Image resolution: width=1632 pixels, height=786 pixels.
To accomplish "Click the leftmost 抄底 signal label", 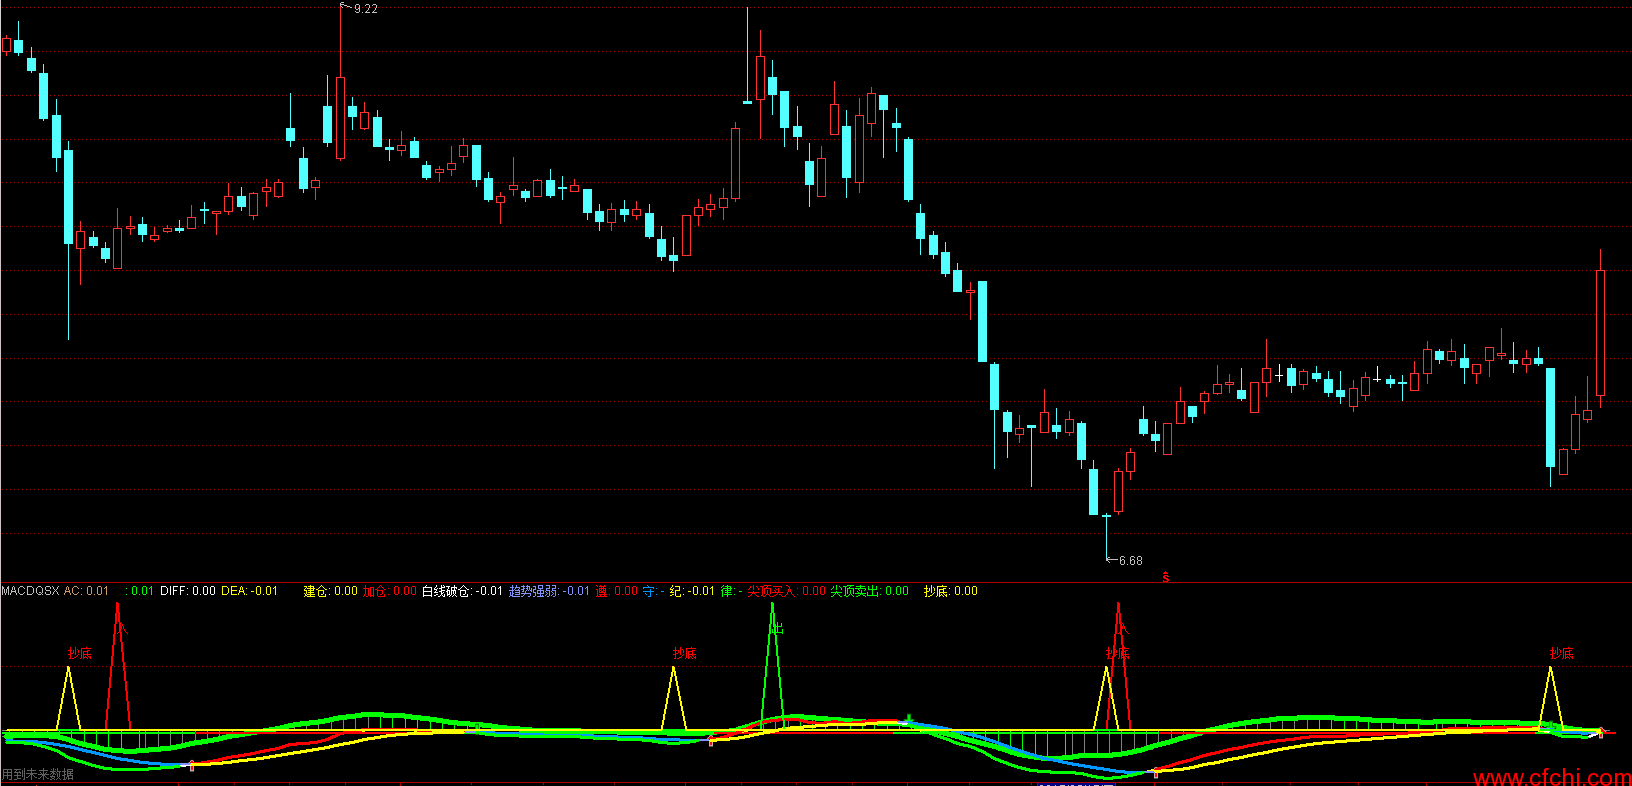I will pyautogui.click(x=80, y=653).
